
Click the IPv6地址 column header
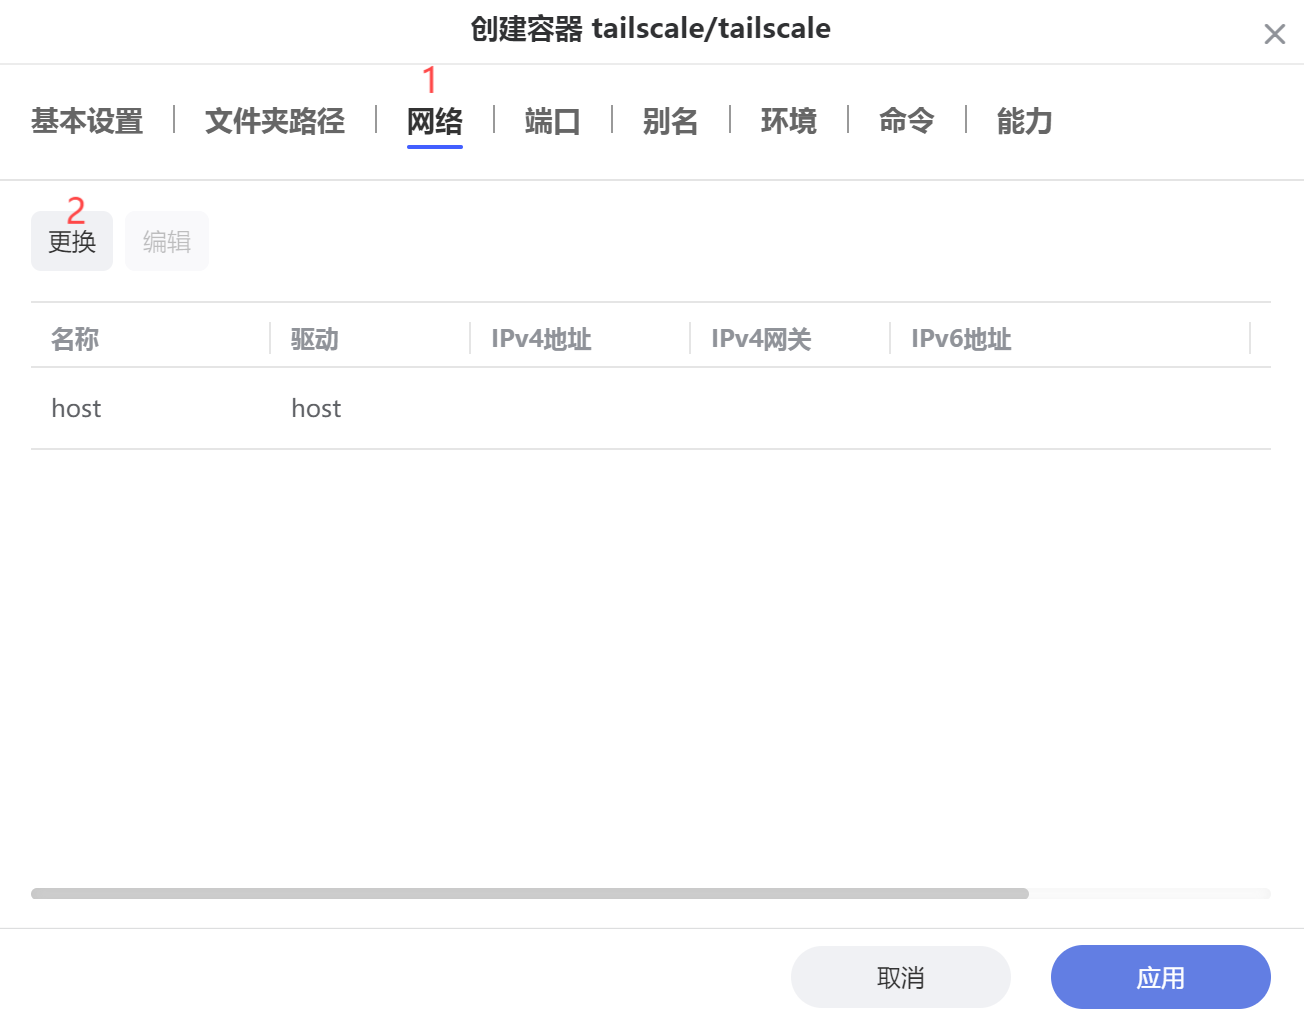(961, 339)
